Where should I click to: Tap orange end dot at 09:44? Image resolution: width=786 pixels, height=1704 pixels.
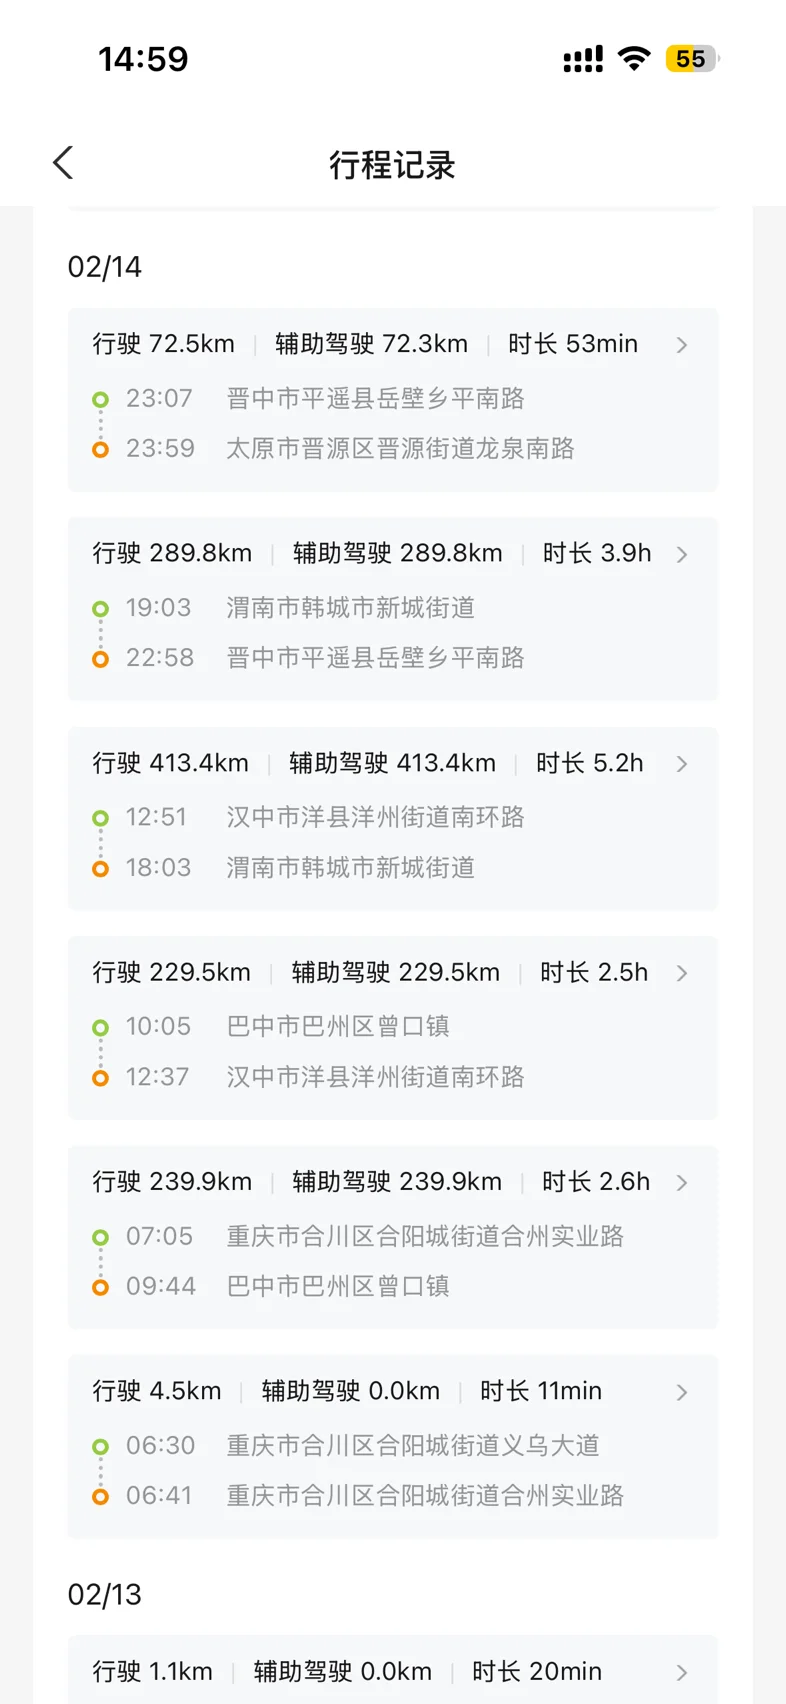(100, 1287)
